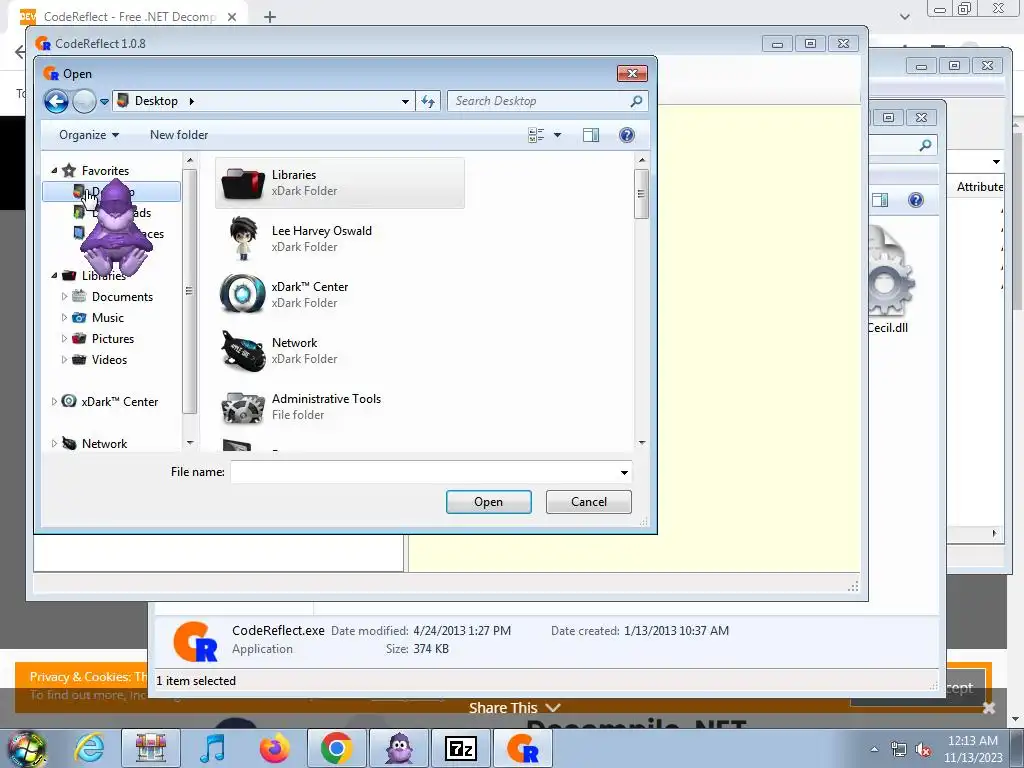Dismiss the cookie banner with X
Image resolution: width=1024 pixels, height=768 pixels.
pos(989,708)
